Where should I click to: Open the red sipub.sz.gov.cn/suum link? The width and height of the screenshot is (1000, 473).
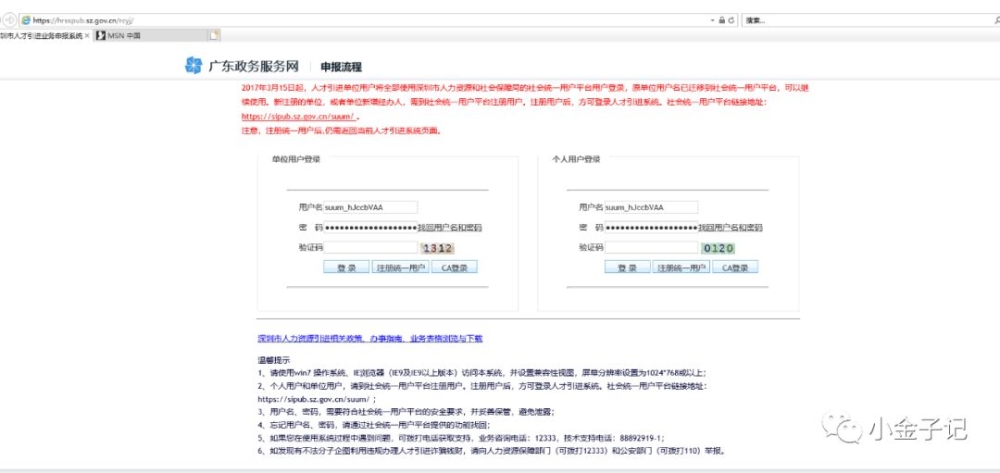pos(298,117)
